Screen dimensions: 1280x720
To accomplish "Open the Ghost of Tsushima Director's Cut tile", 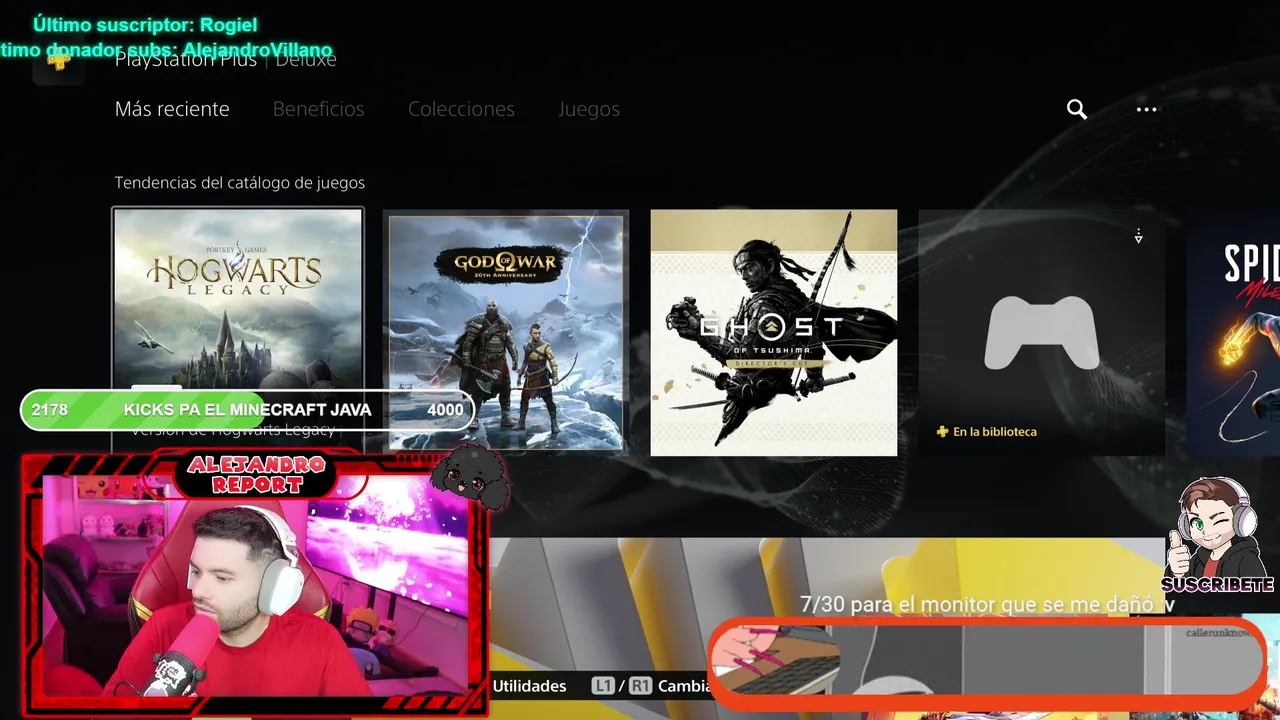I will coord(774,332).
